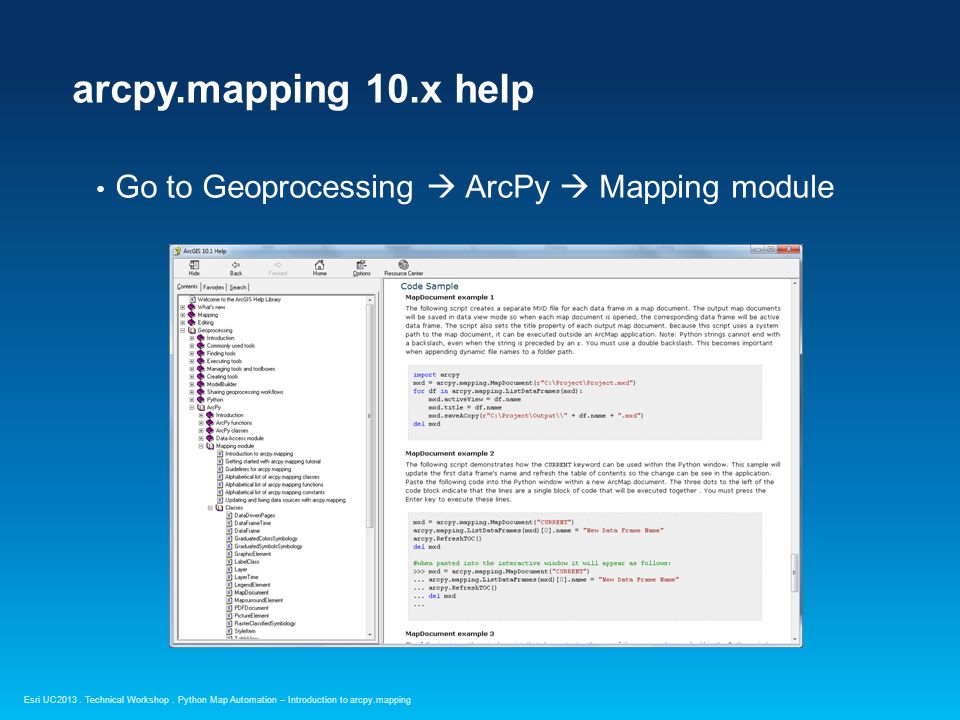Select the DataFrame class topic

click(247, 531)
